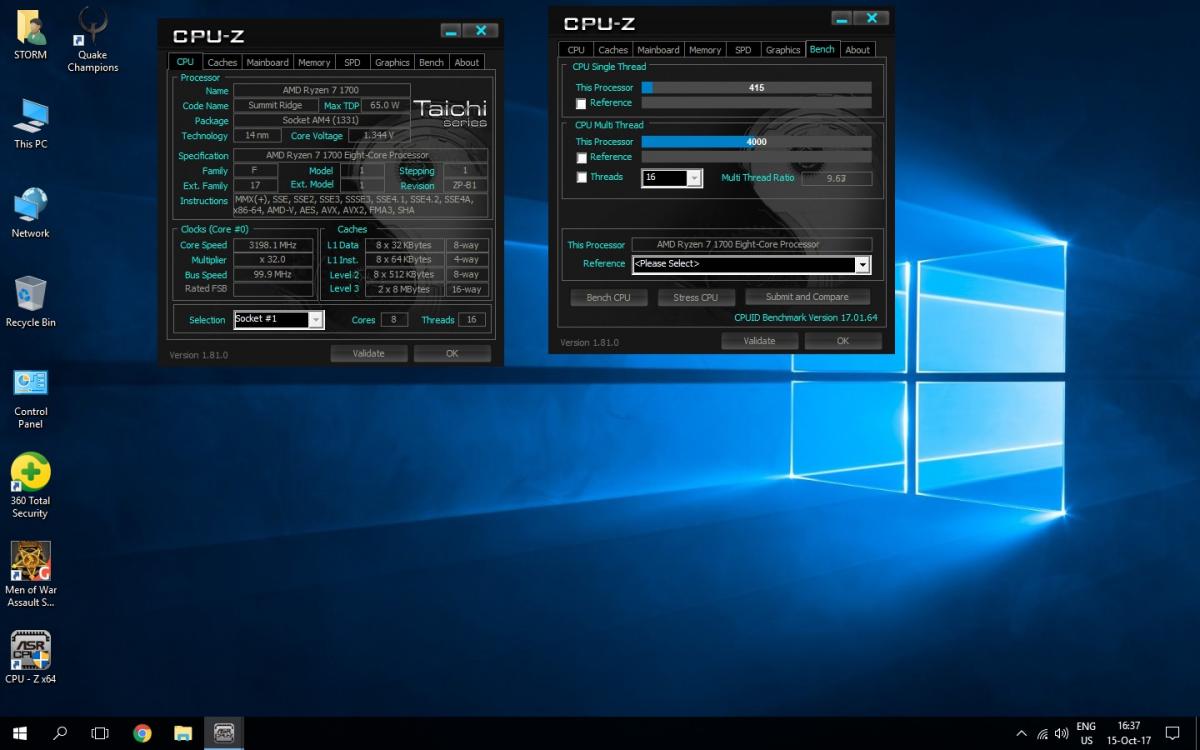Viewport: 1200px width, 750px height.
Task: Switch to Caches tab in left CPU-Z
Action: (222, 62)
